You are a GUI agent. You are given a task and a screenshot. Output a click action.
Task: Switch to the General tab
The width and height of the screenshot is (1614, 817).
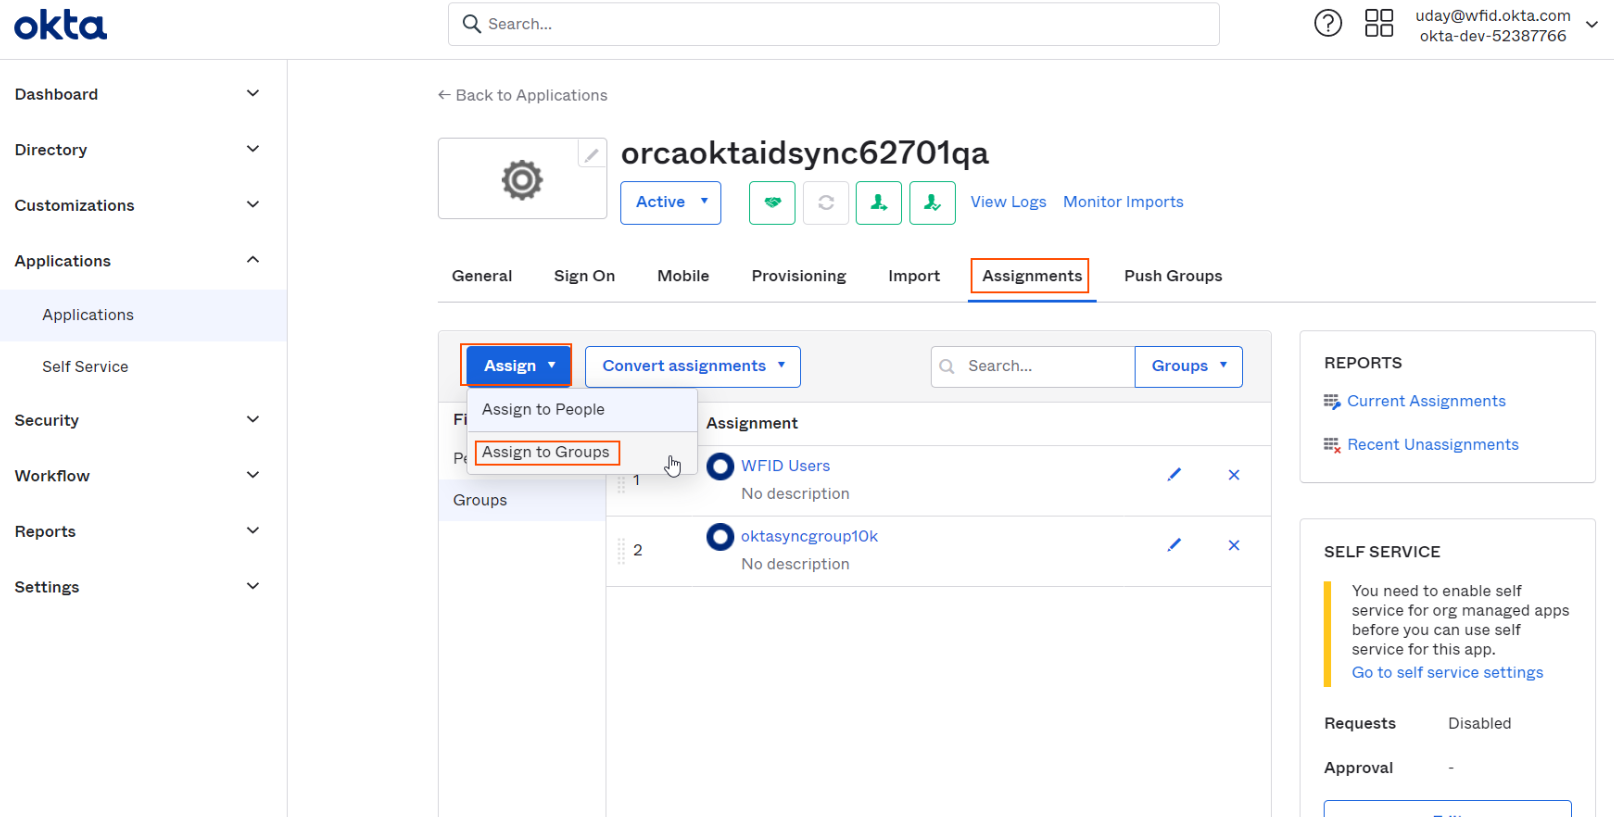[x=482, y=276]
